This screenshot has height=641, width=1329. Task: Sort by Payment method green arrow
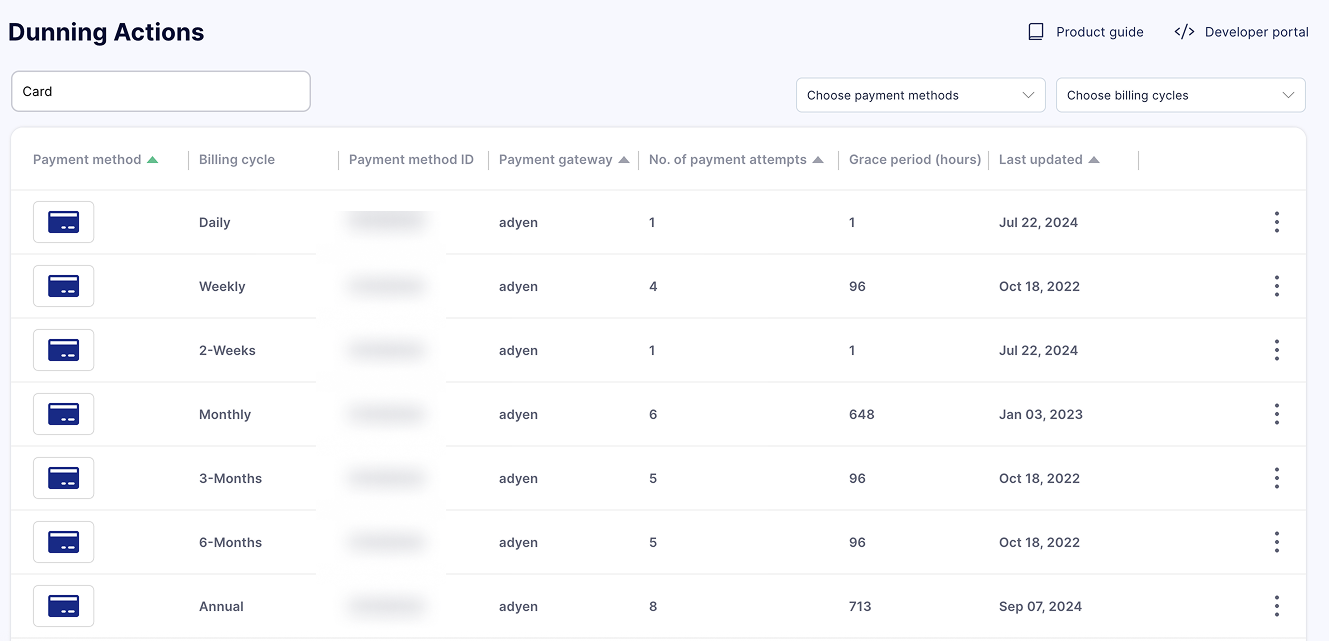click(x=153, y=159)
